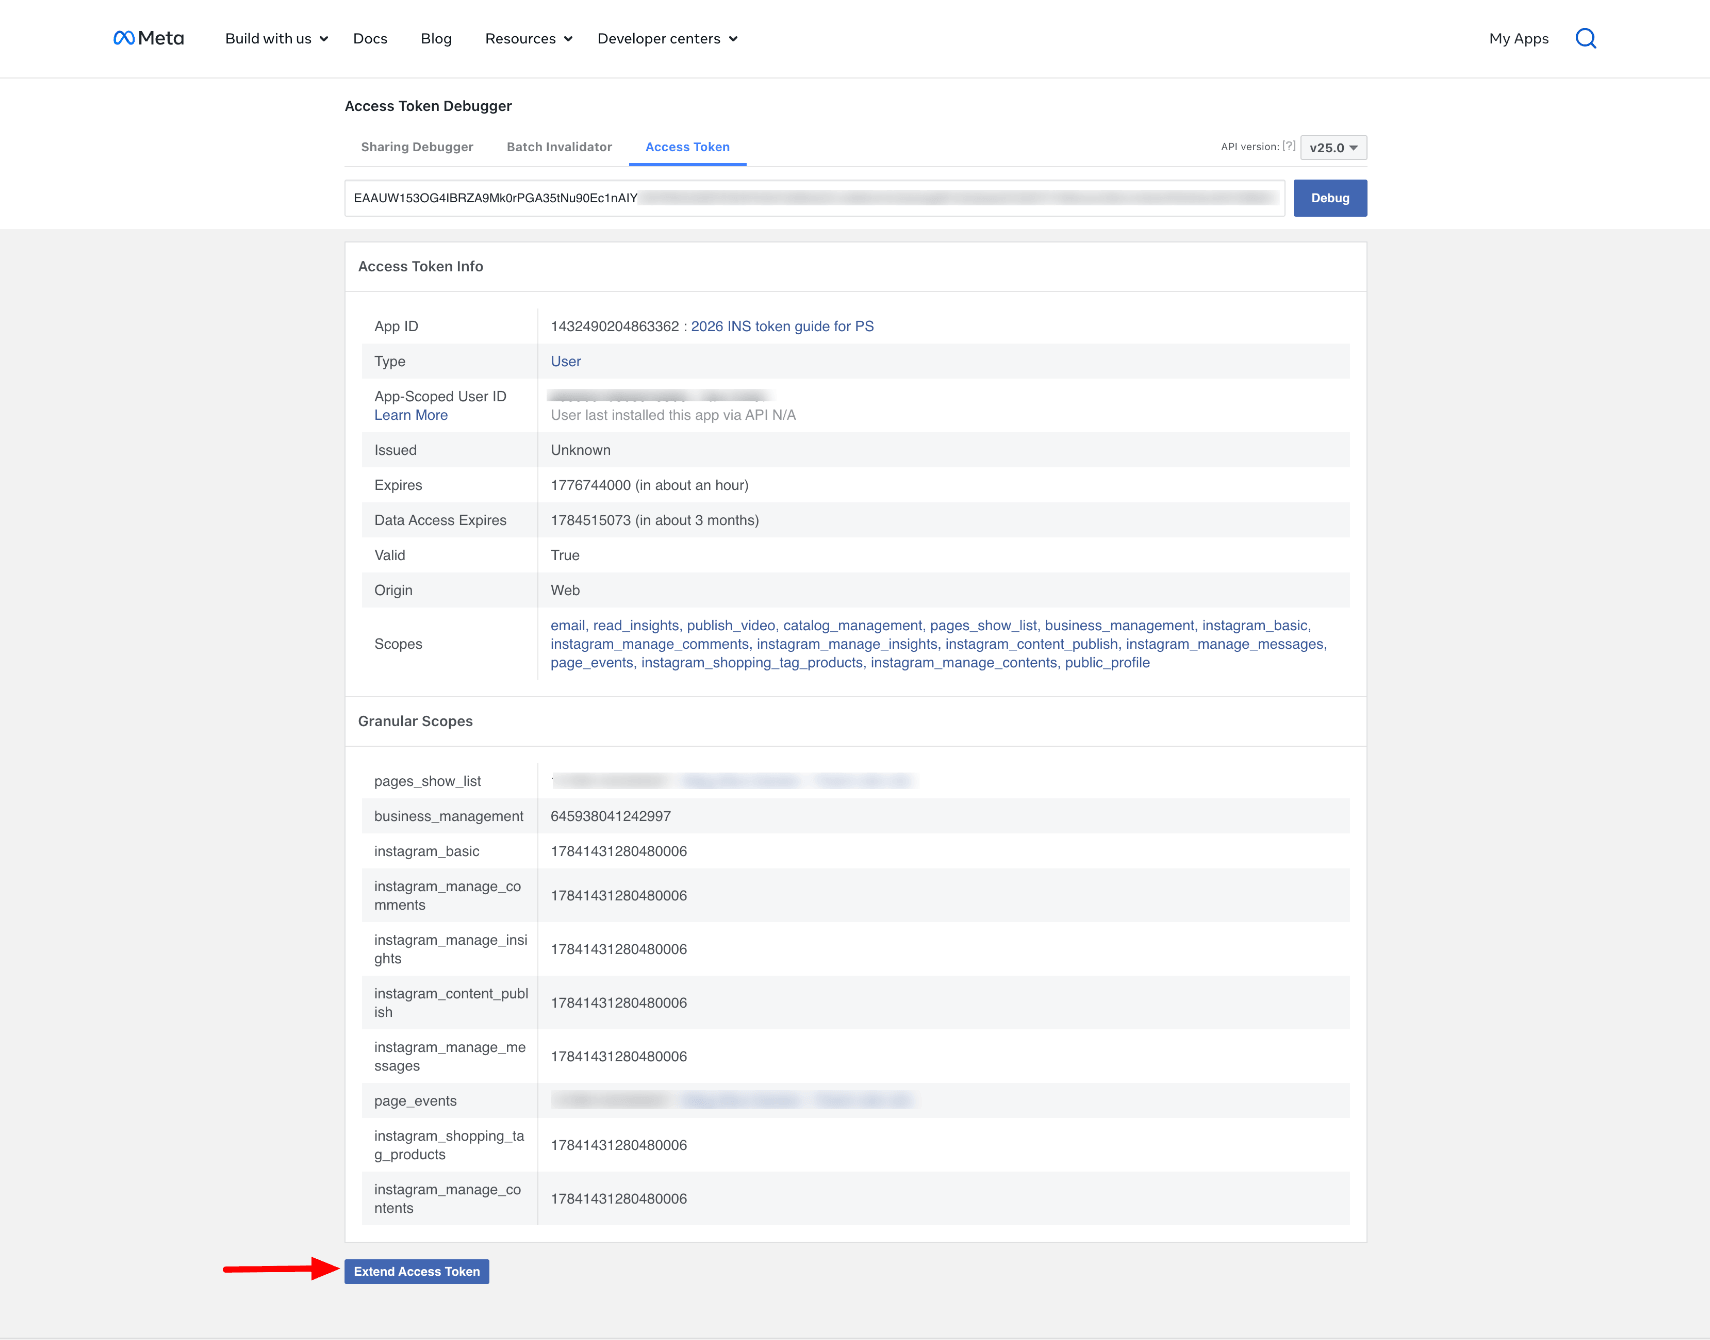Click the Extend Access Token button
Viewport: 1710px width, 1340px height.
point(417,1271)
